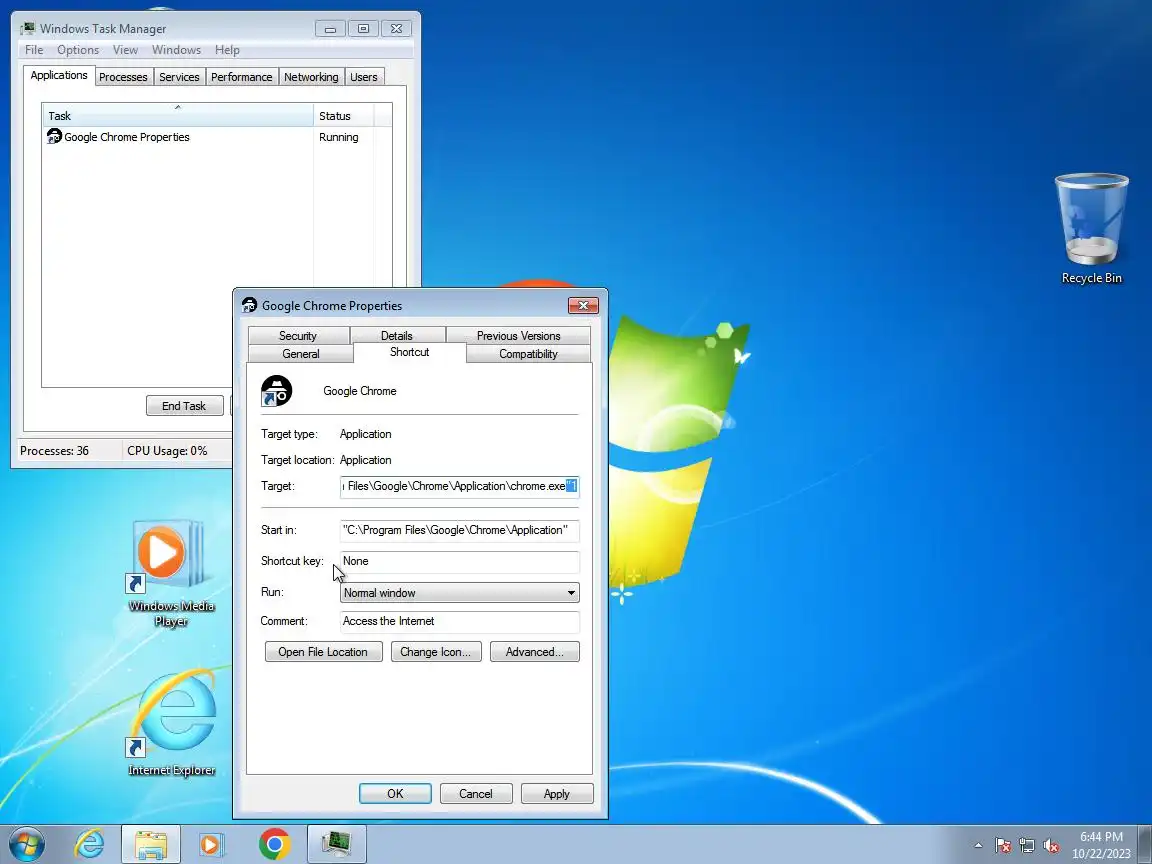Open the Help menu in Task Manager
The image size is (1152, 864).
point(227,50)
